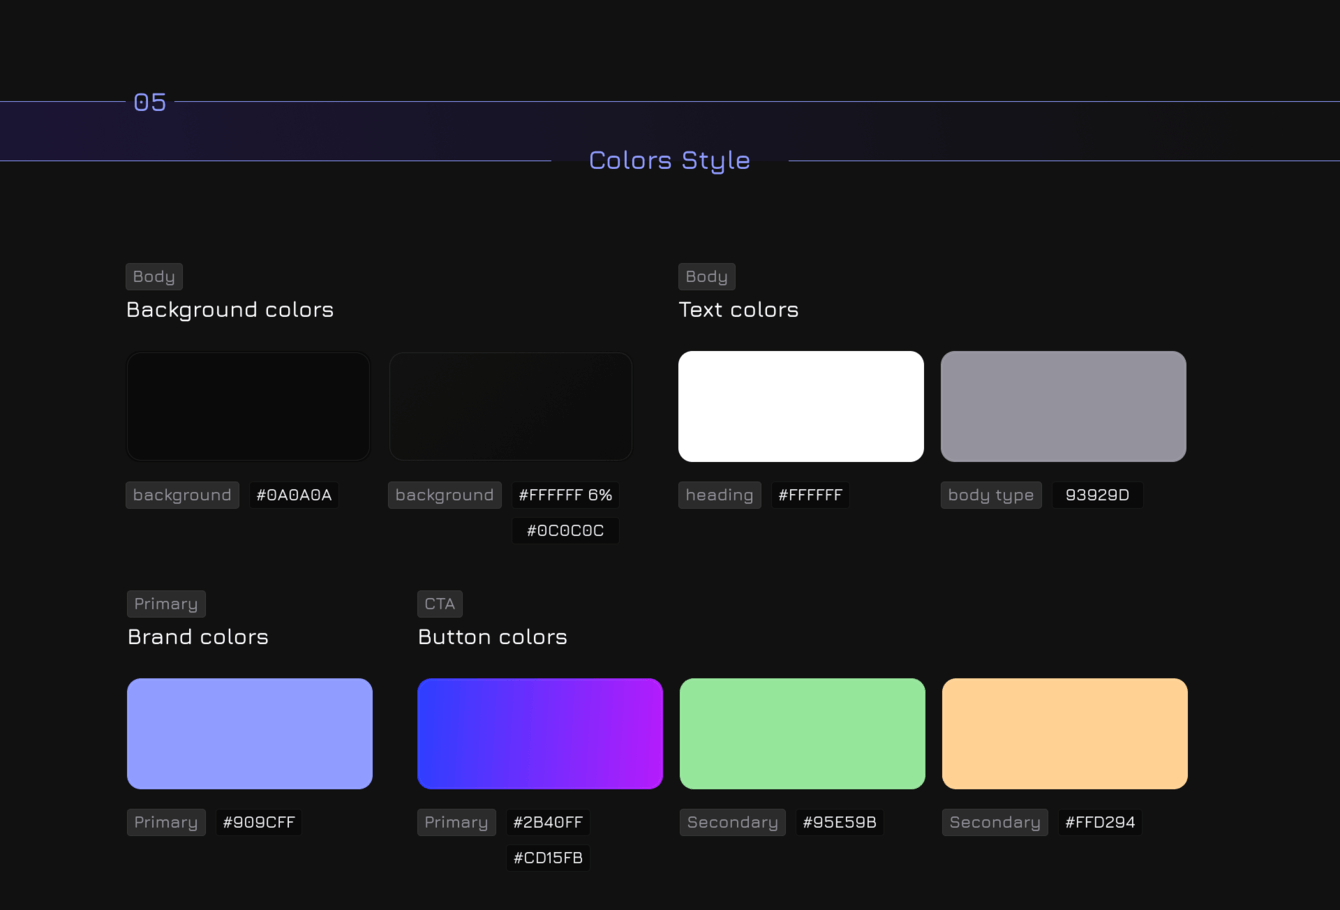Click the CTA tag above Button colors
Viewport: 1340px width, 910px height.
coord(440,603)
